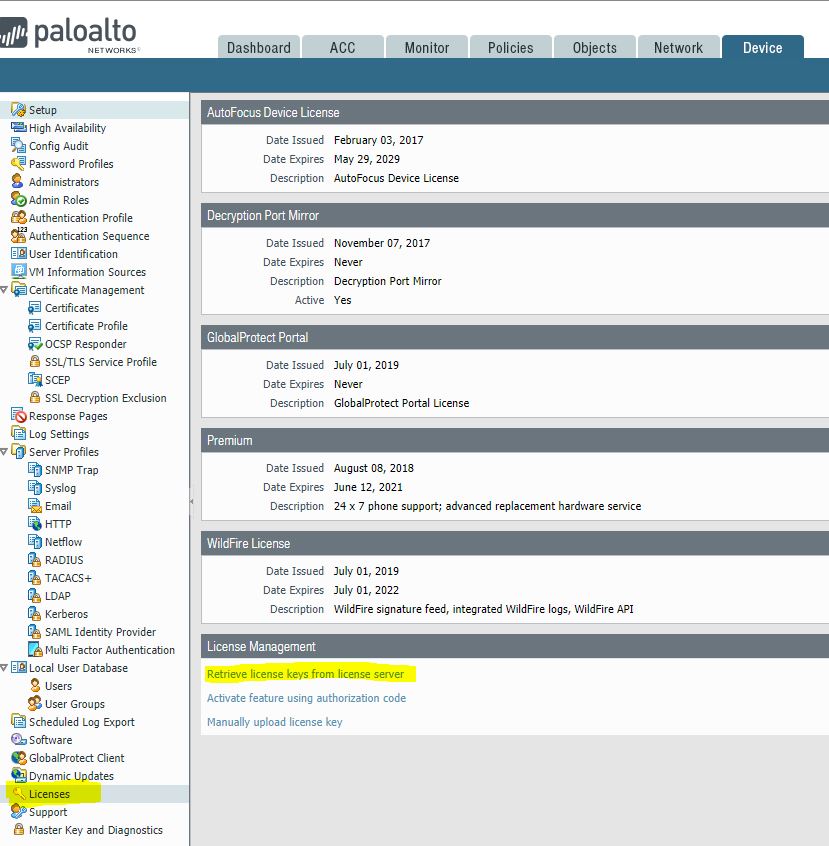Image resolution: width=829 pixels, height=846 pixels.
Task: Click the Authentication Profile icon
Action: point(18,217)
